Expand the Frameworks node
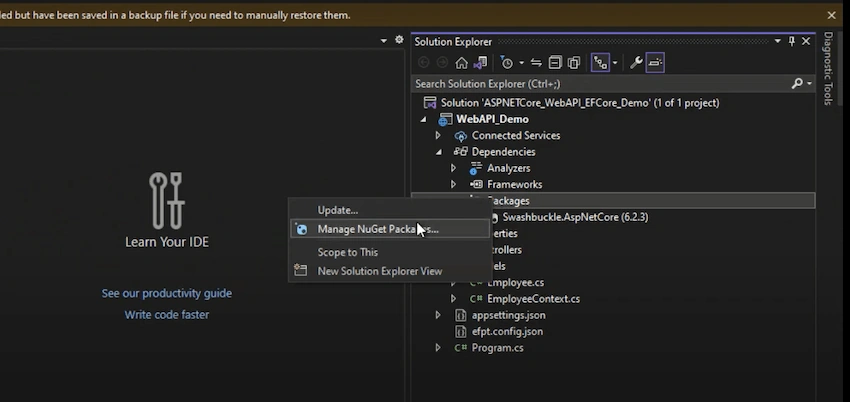This screenshot has height=402, width=850. point(453,185)
